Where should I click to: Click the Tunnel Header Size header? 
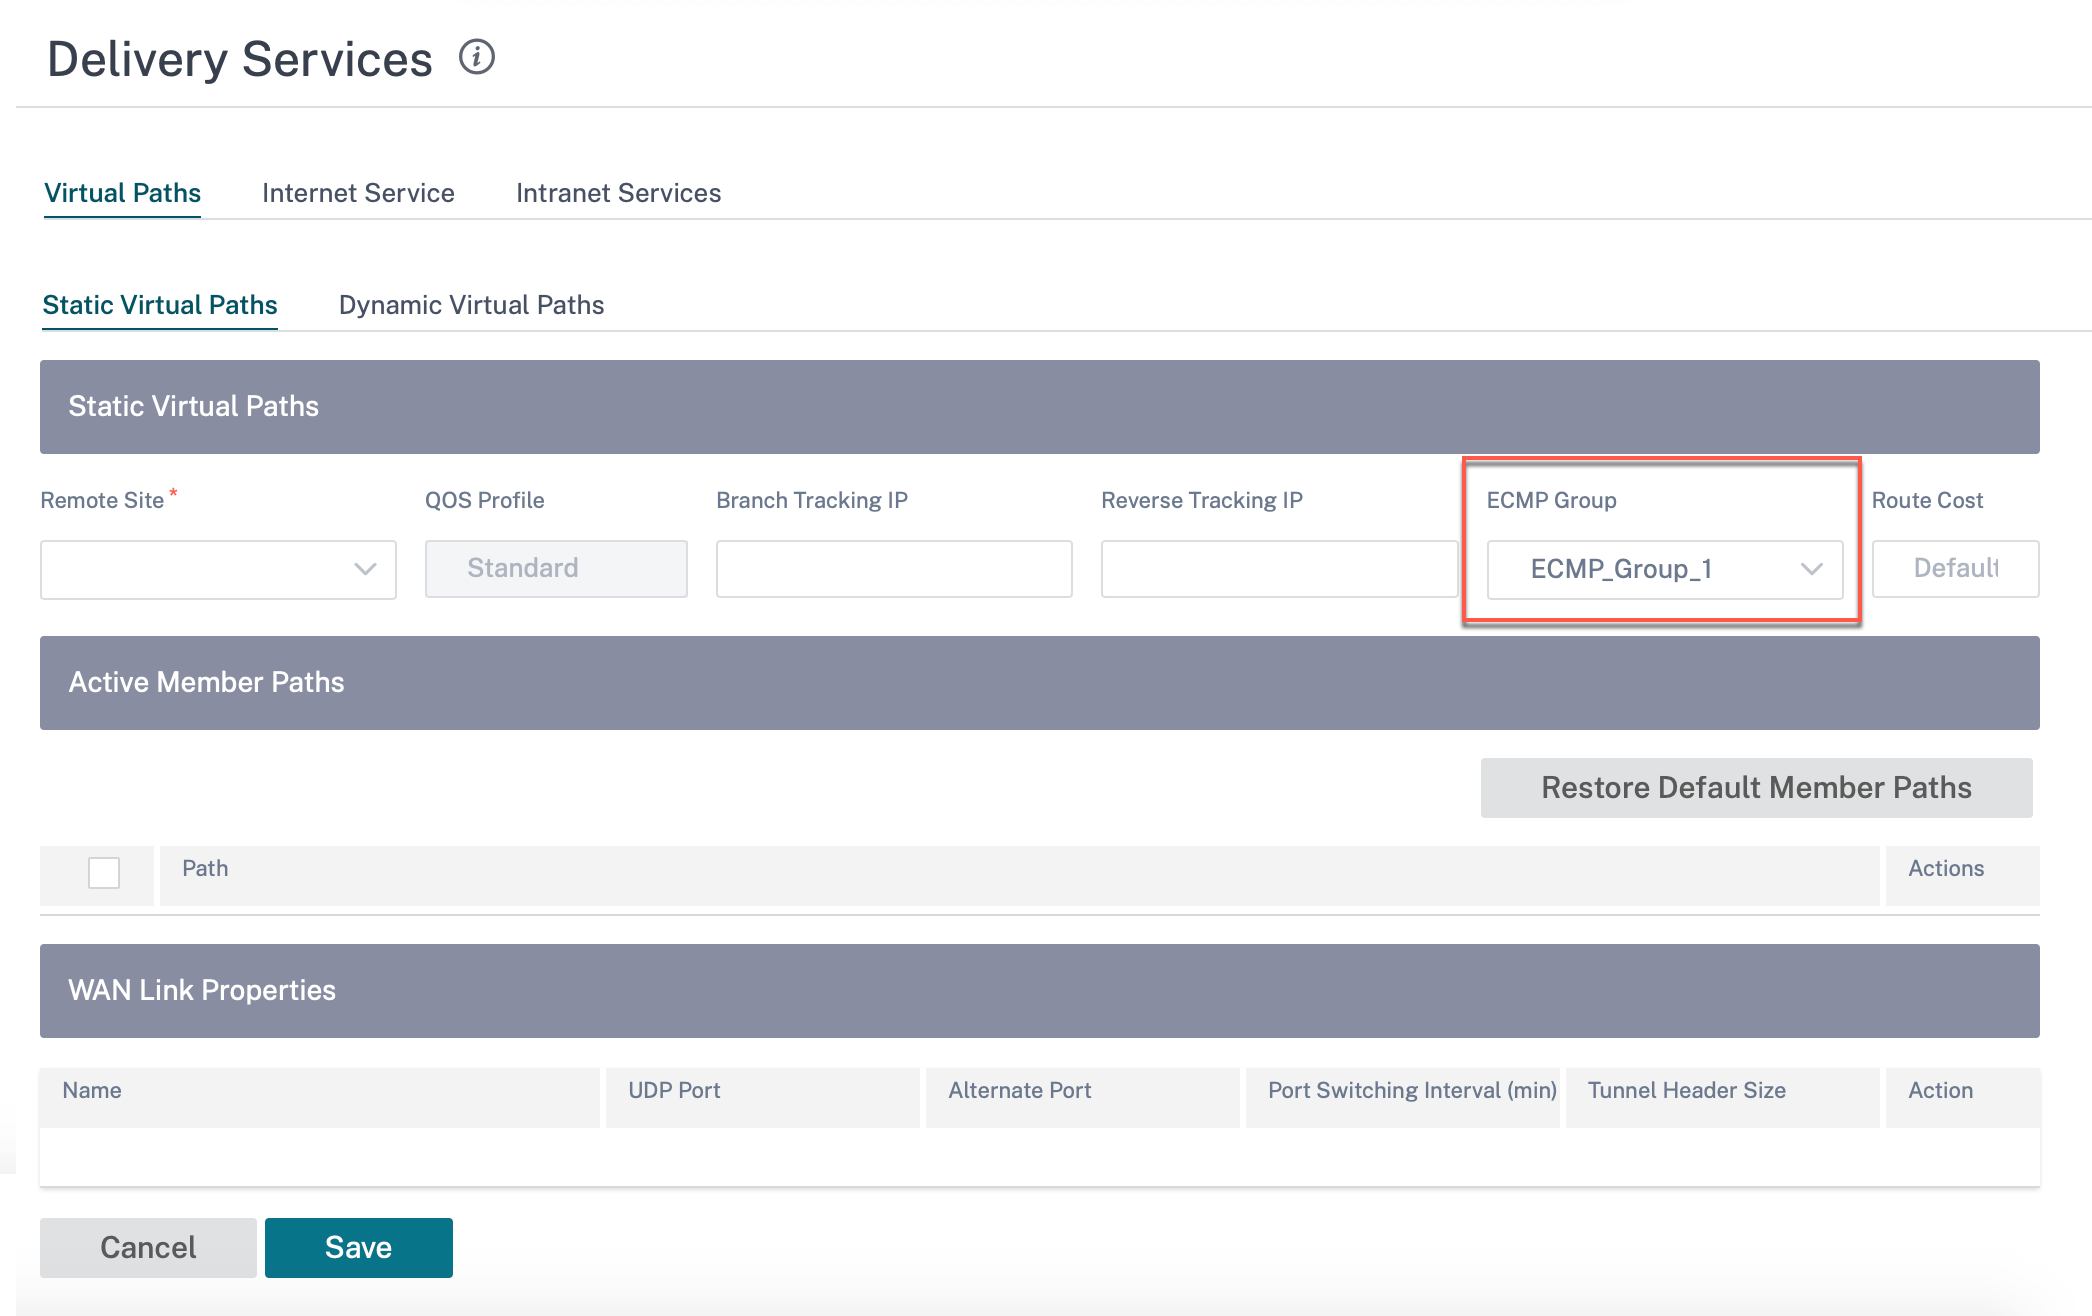tap(1723, 1097)
